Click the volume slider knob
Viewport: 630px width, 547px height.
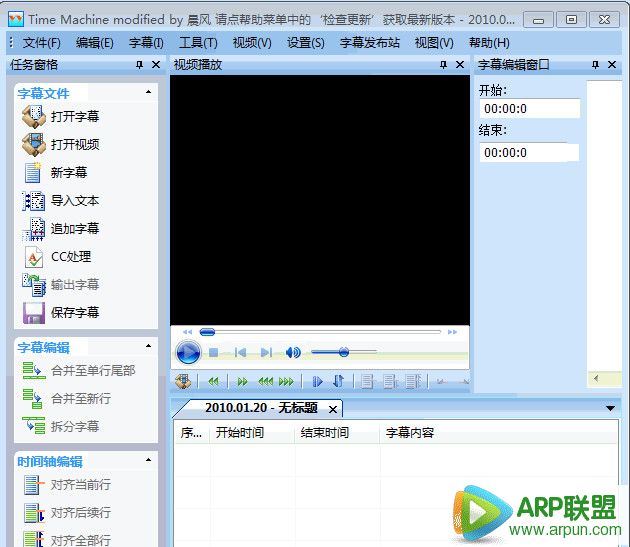pos(344,352)
